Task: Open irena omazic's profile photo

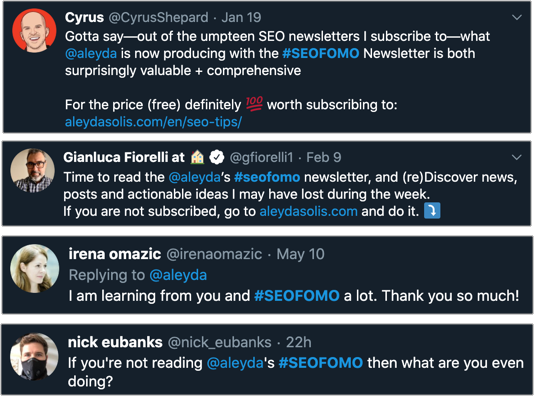Action: (x=34, y=268)
